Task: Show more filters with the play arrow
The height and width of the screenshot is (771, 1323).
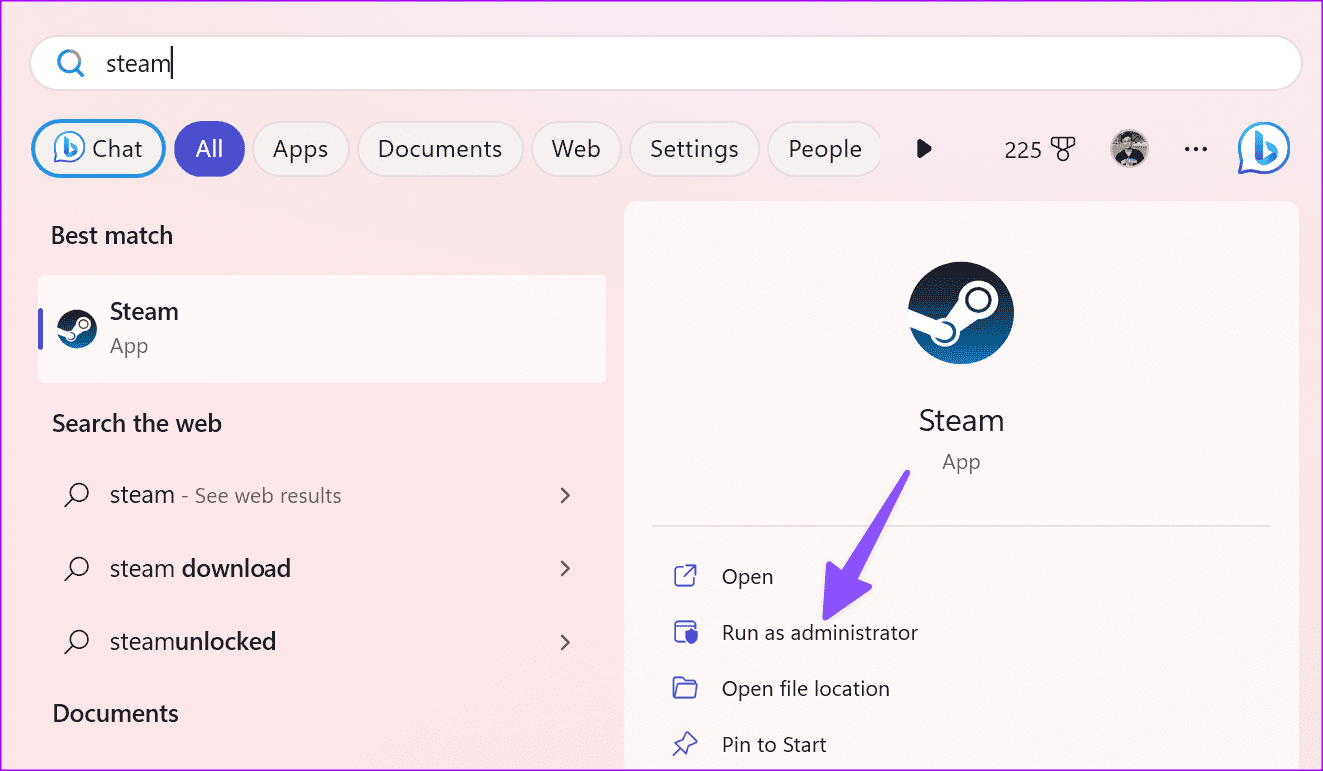Action: point(924,149)
